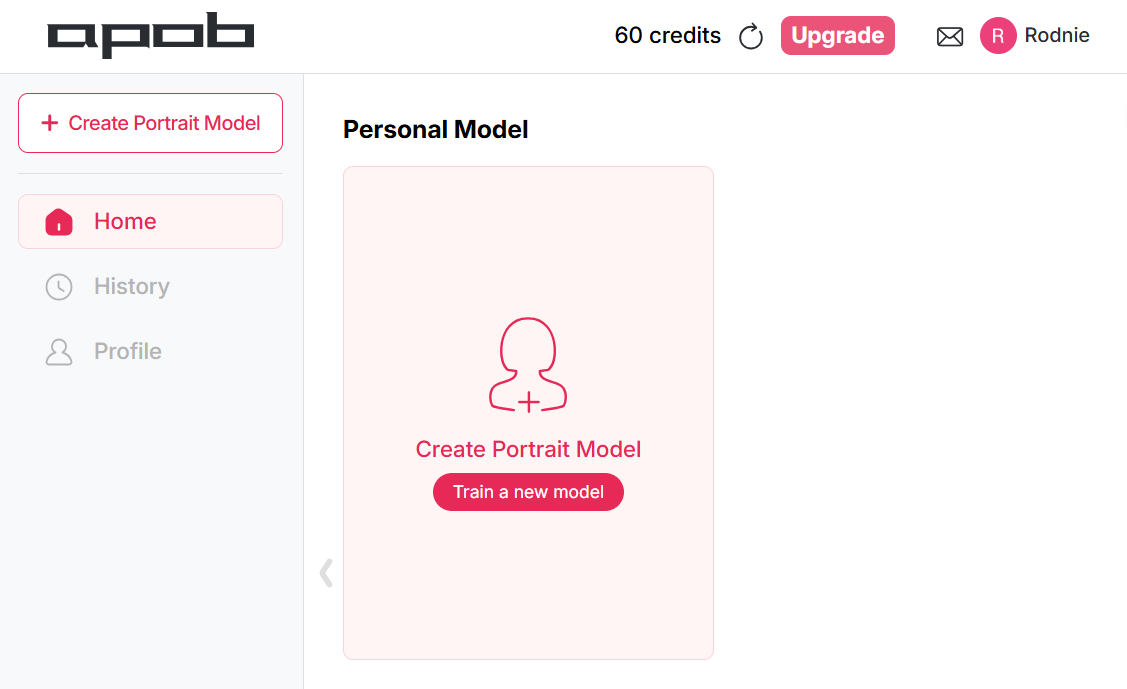Click the Personal Model heading
The height and width of the screenshot is (689, 1127).
point(435,129)
